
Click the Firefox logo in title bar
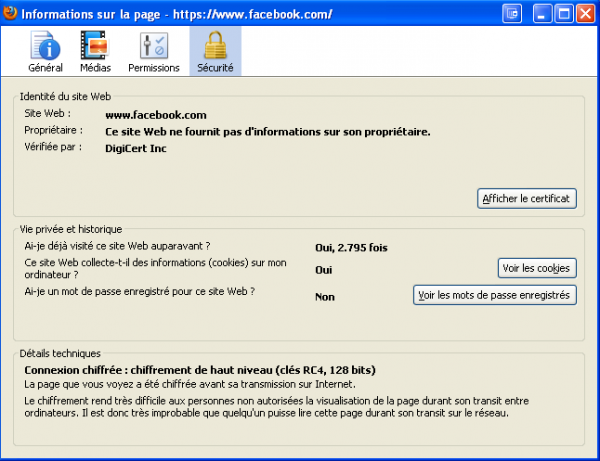pyautogui.click(x=10, y=14)
